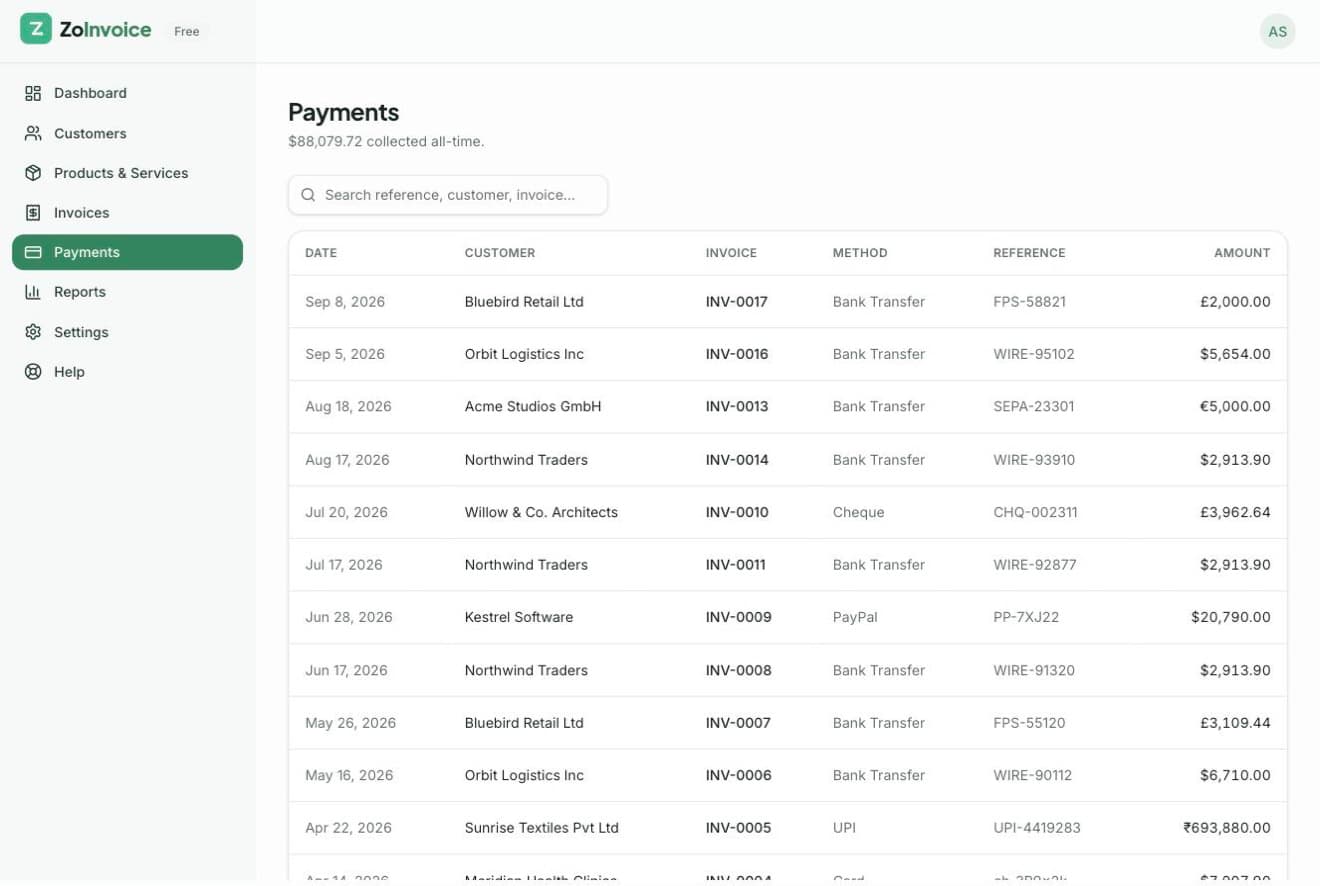The height and width of the screenshot is (886, 1320).
Task: Click the Products & Services box icon
Action: (x=33, y=173)
